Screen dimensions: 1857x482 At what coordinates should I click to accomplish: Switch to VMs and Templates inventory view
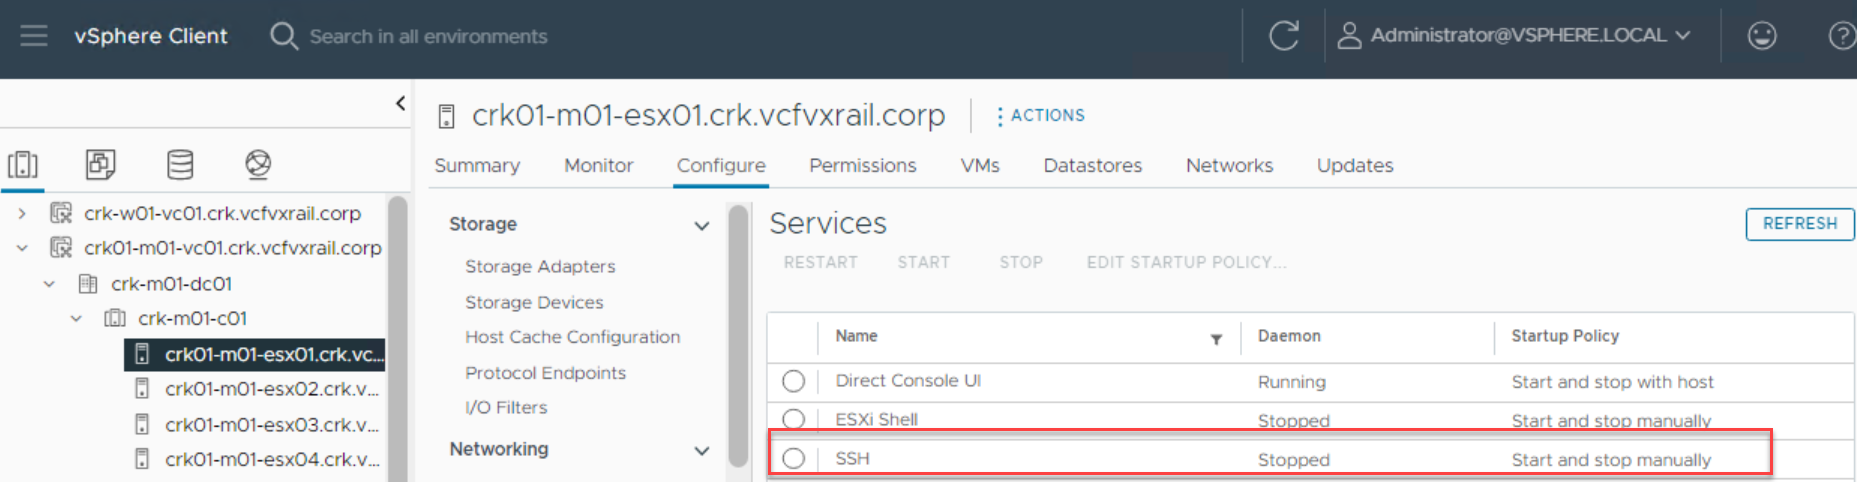tap(101, 164)
